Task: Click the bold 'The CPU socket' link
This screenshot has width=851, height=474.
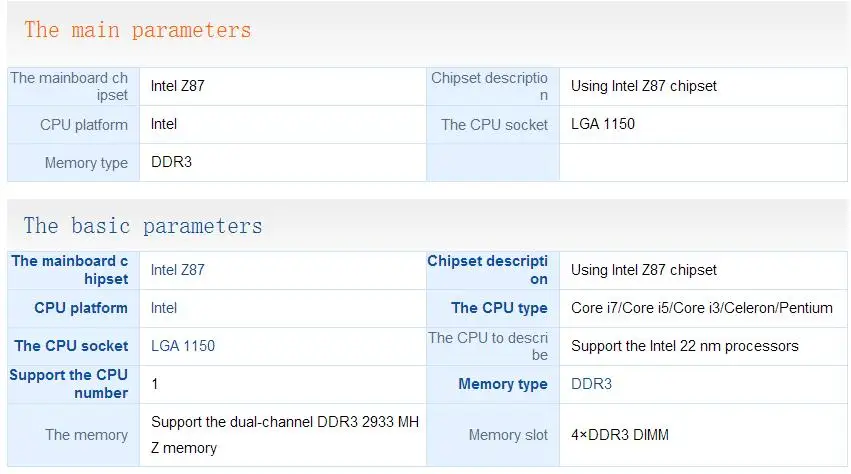Action: (x=71, y=346)
